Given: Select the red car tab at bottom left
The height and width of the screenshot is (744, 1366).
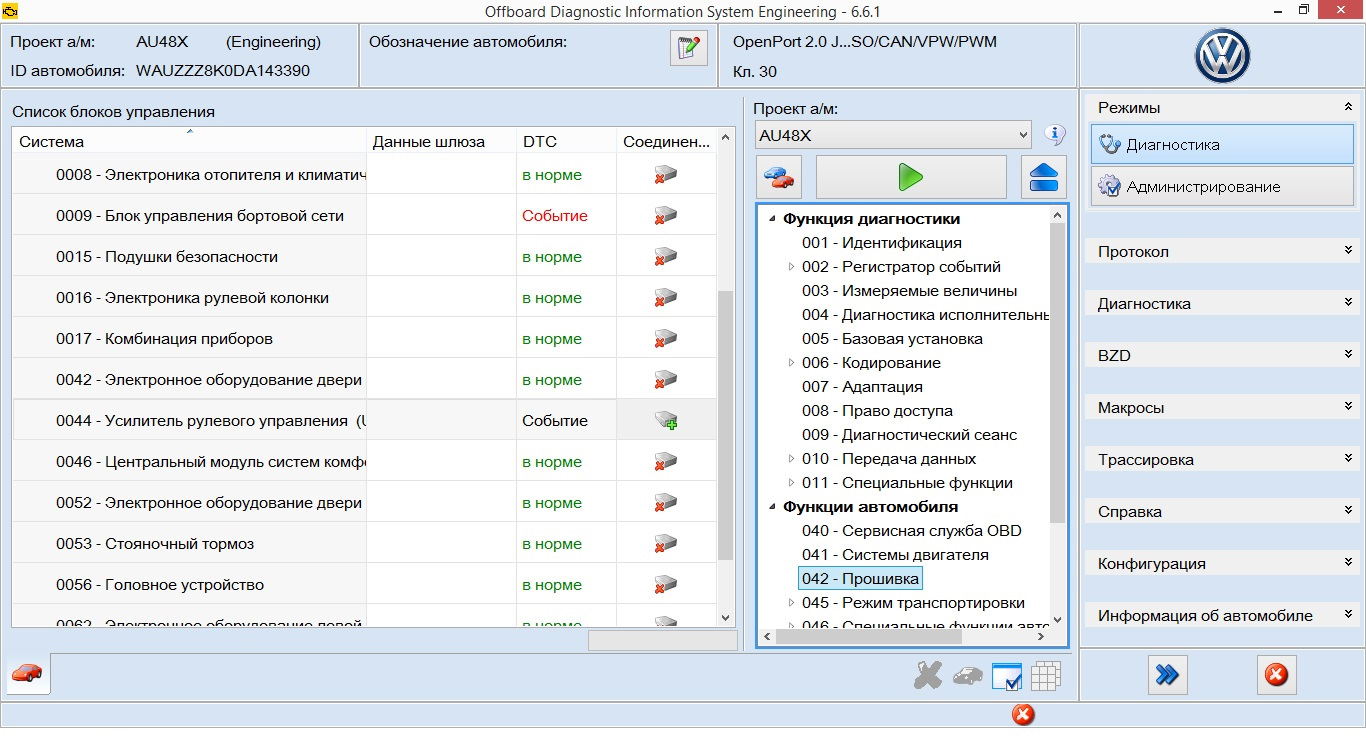Looking at the screenshot, I should point(28,675).
